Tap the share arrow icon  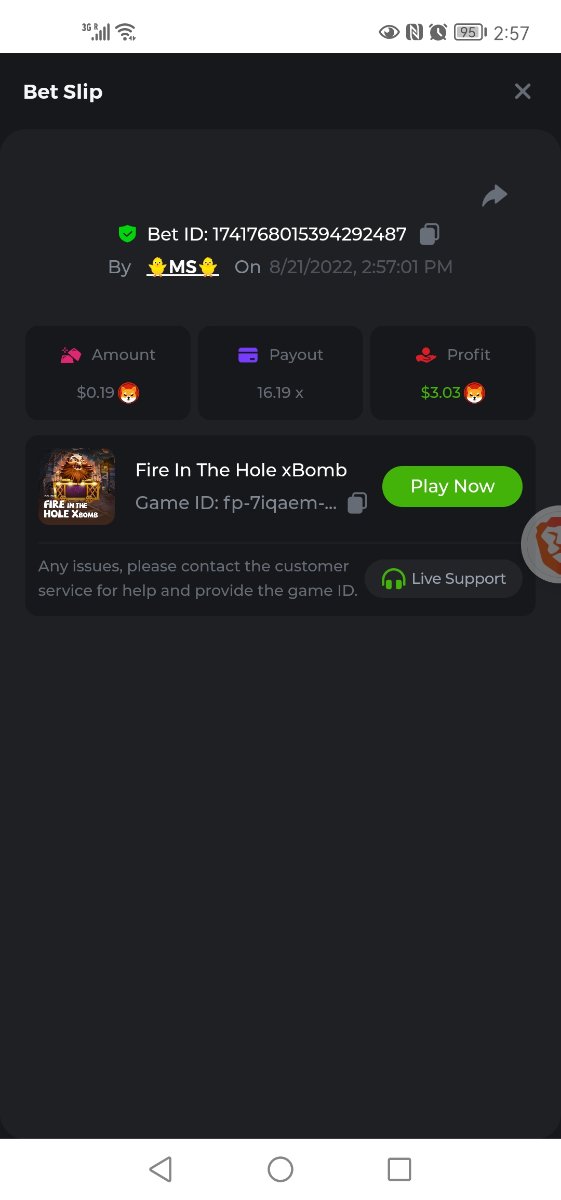tap(494, 196)
